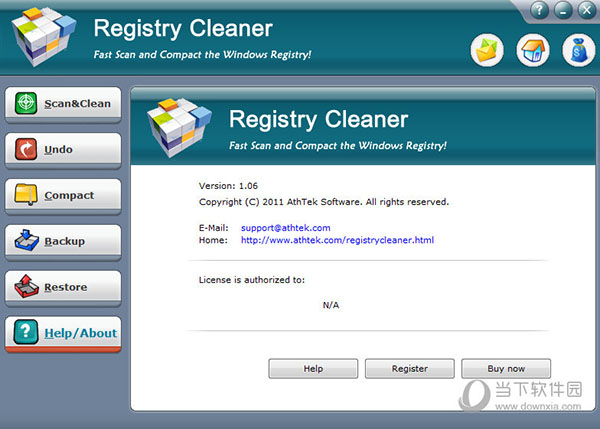600x429 pixels.
Task: Open the Backup section
Action: (63, 242)
